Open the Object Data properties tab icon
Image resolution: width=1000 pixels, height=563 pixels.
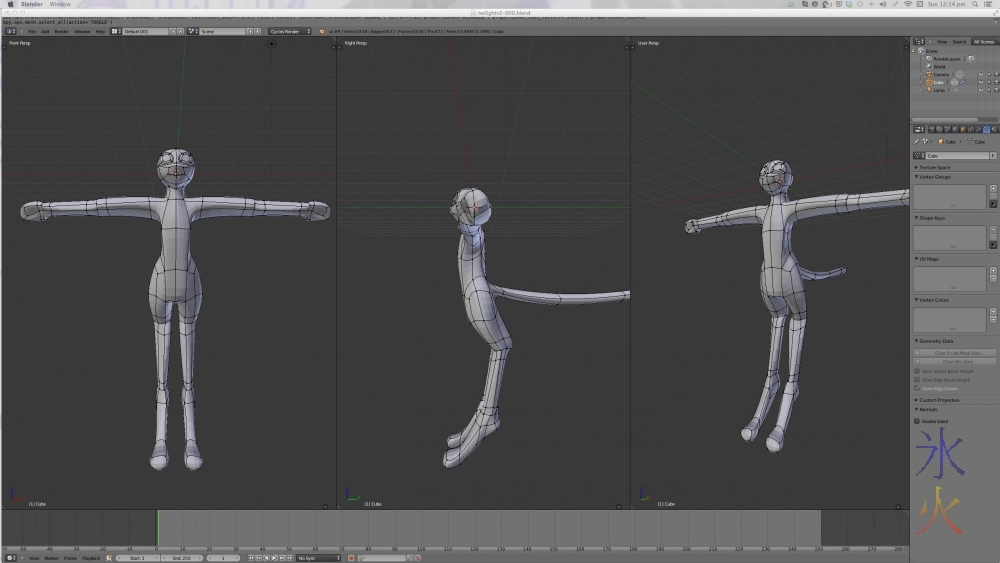(986, 129)
